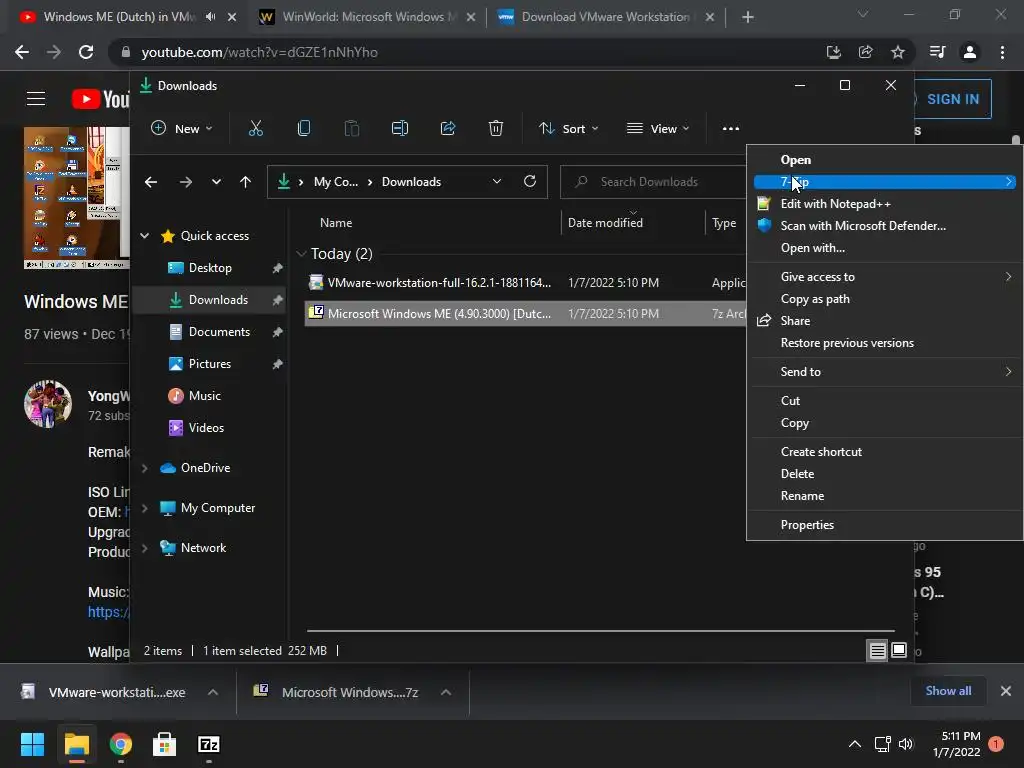Viewport: 1024px width, 768px height.
Task: Open options for VMware-workstation download item
Action: click(x=213, y=692)
